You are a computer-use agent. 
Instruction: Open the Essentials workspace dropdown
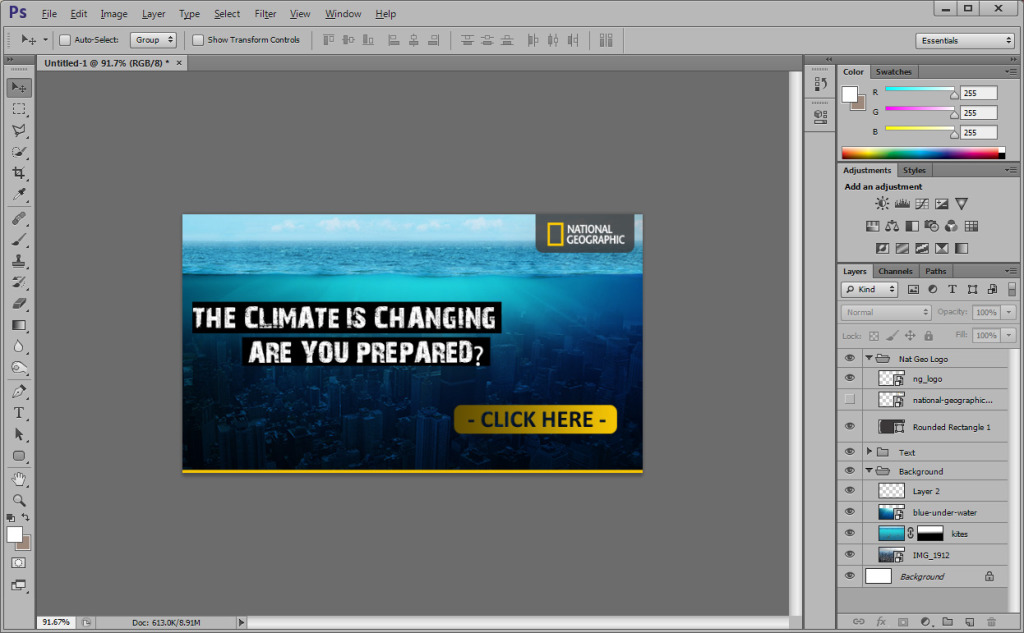(965, 40)
